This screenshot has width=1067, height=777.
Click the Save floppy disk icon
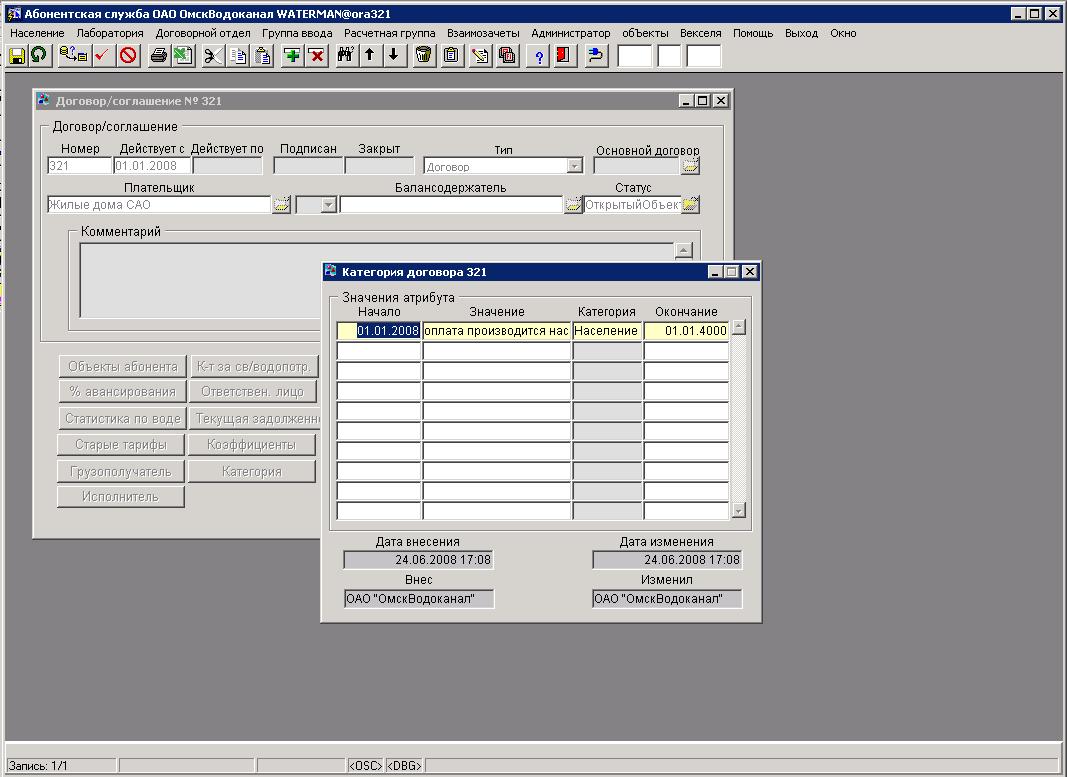pos(17,56)
